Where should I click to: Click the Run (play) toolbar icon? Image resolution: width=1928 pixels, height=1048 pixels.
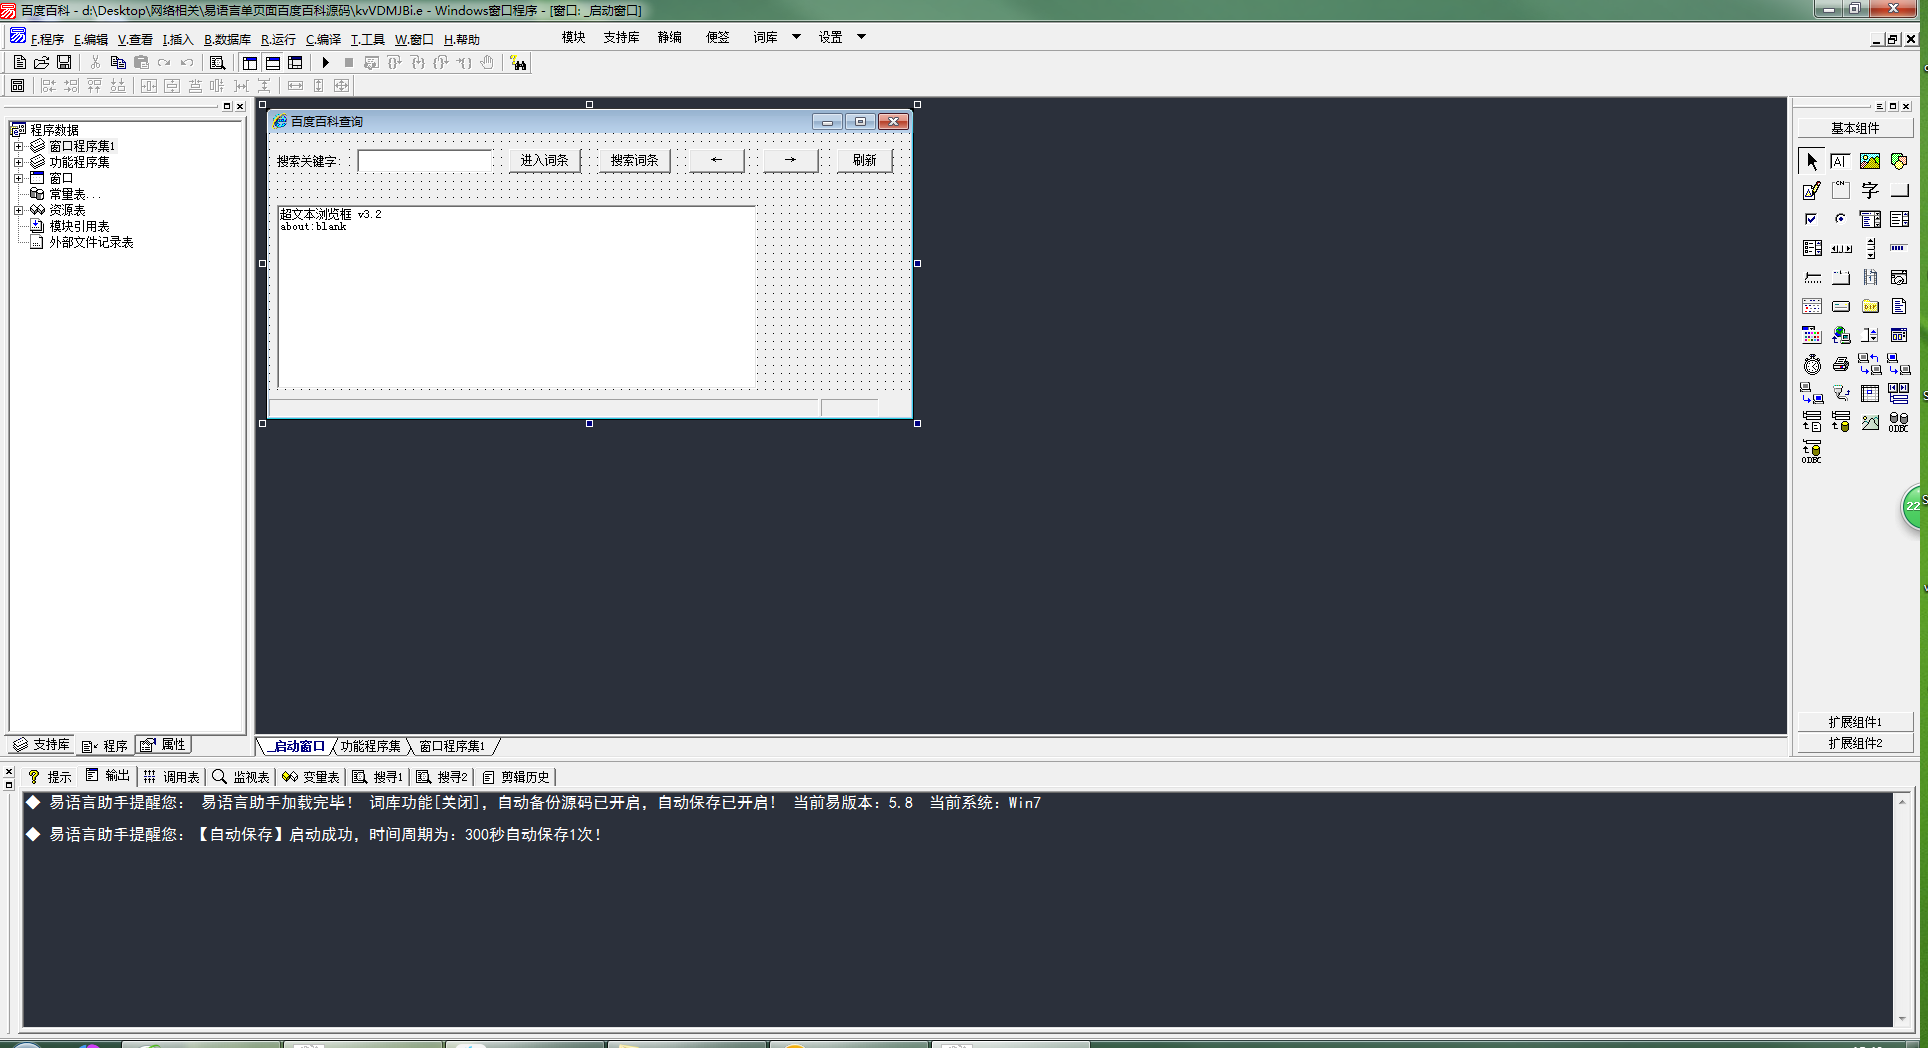[325, 63]
